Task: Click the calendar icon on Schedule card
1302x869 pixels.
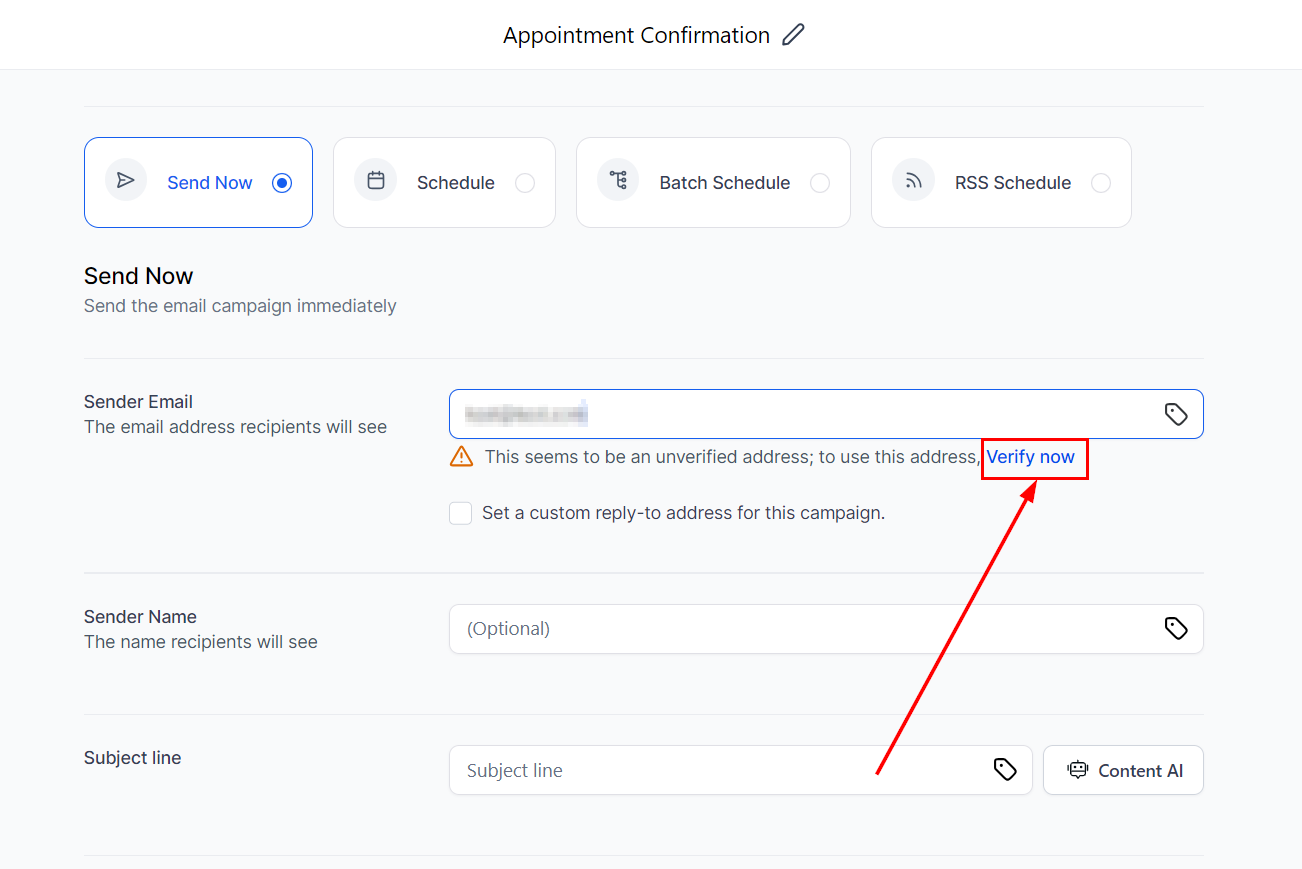Action: 376,181
